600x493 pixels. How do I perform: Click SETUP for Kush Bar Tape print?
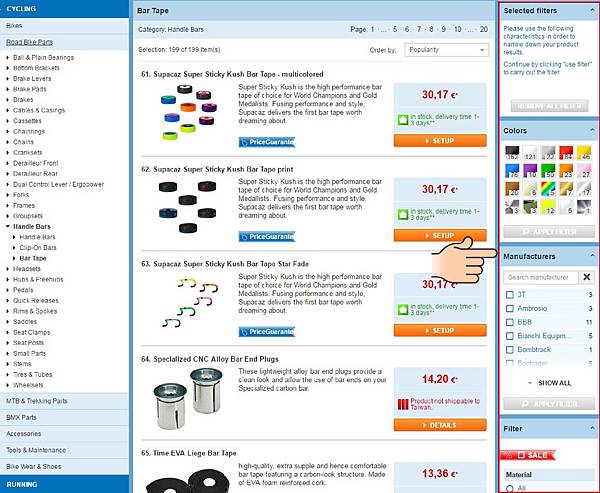pos(440,235)
